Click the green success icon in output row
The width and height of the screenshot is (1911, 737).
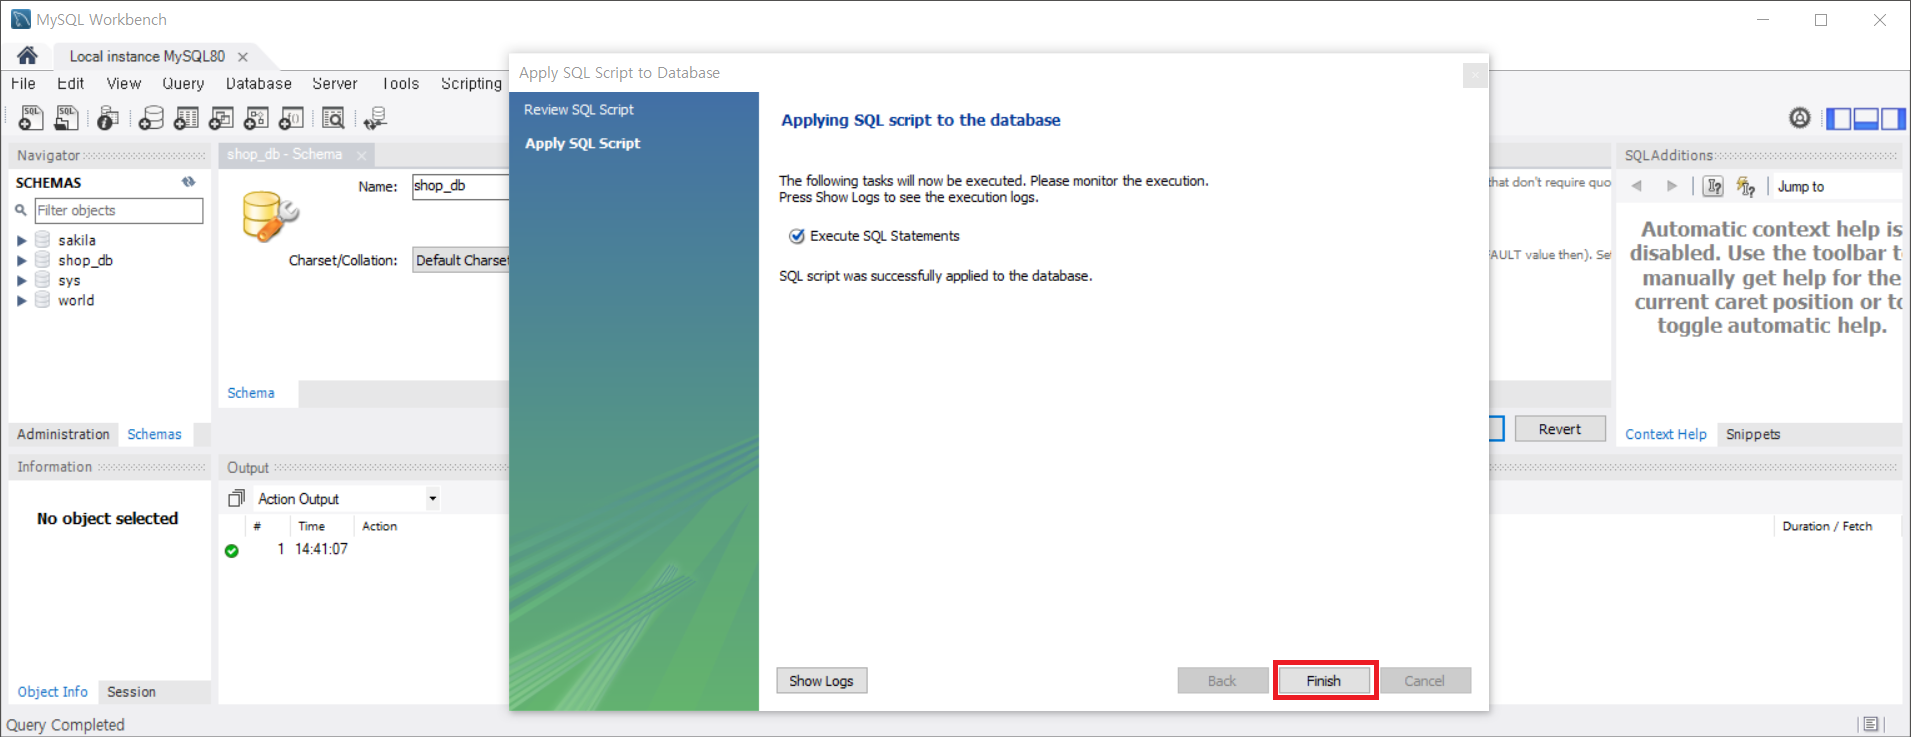(232, 550)
